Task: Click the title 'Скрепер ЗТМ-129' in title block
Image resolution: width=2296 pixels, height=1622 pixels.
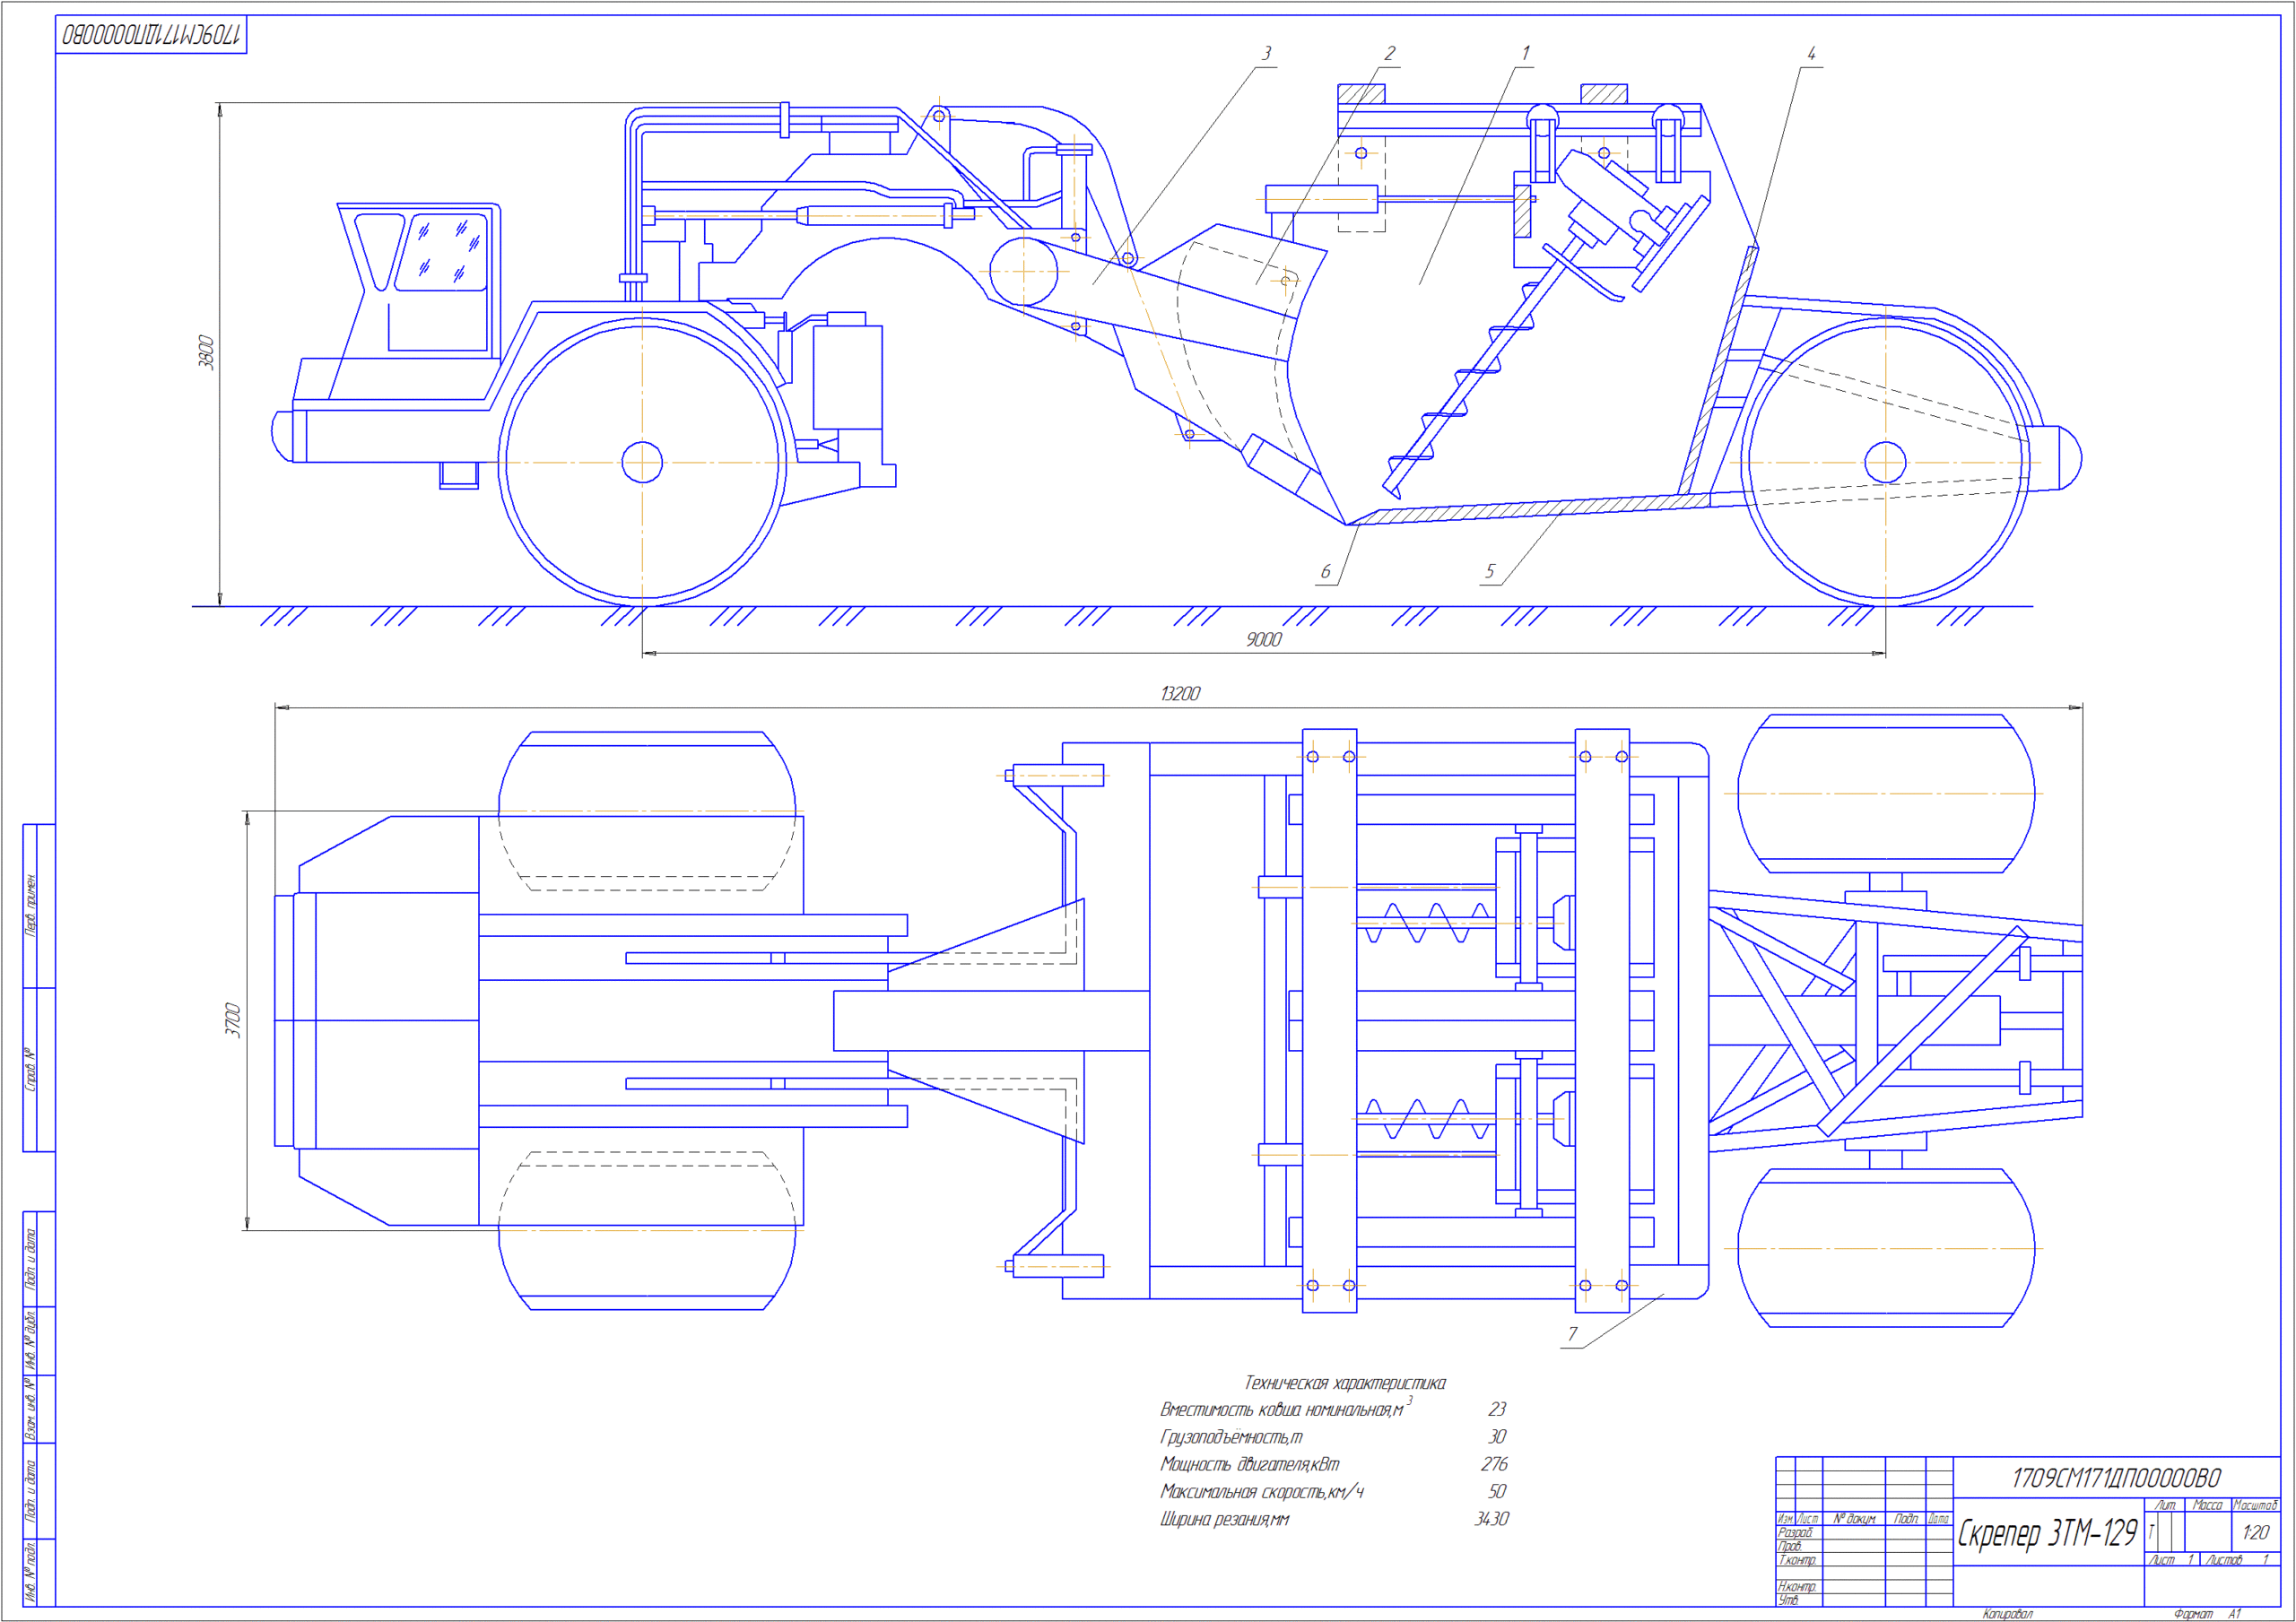Action: pyautogui.click(x=2046, y=1533)
